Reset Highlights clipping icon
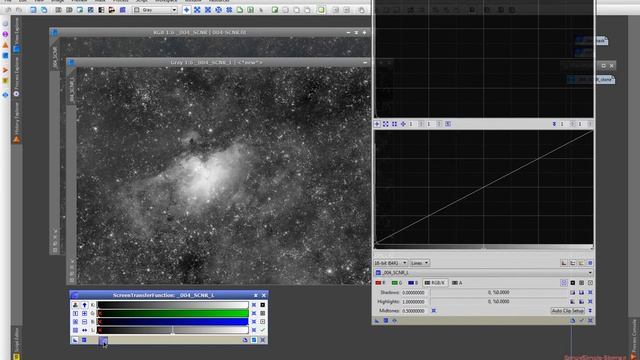This screenshot has height=360, width=640. (x=590, y=302)
